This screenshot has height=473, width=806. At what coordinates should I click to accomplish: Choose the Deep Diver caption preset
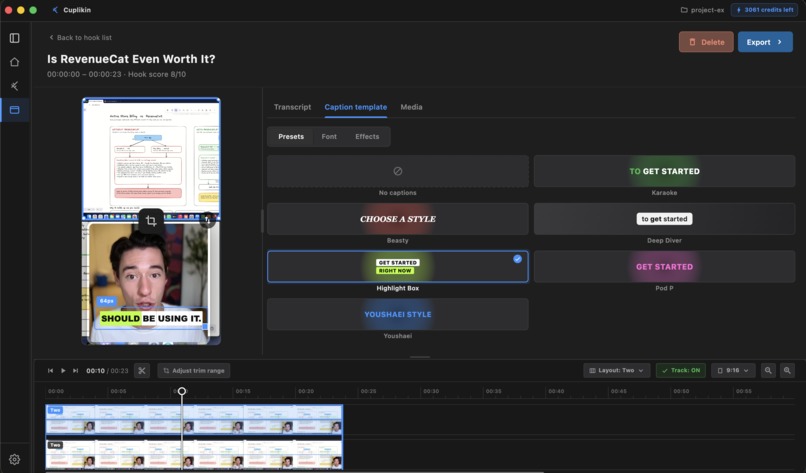665,219
